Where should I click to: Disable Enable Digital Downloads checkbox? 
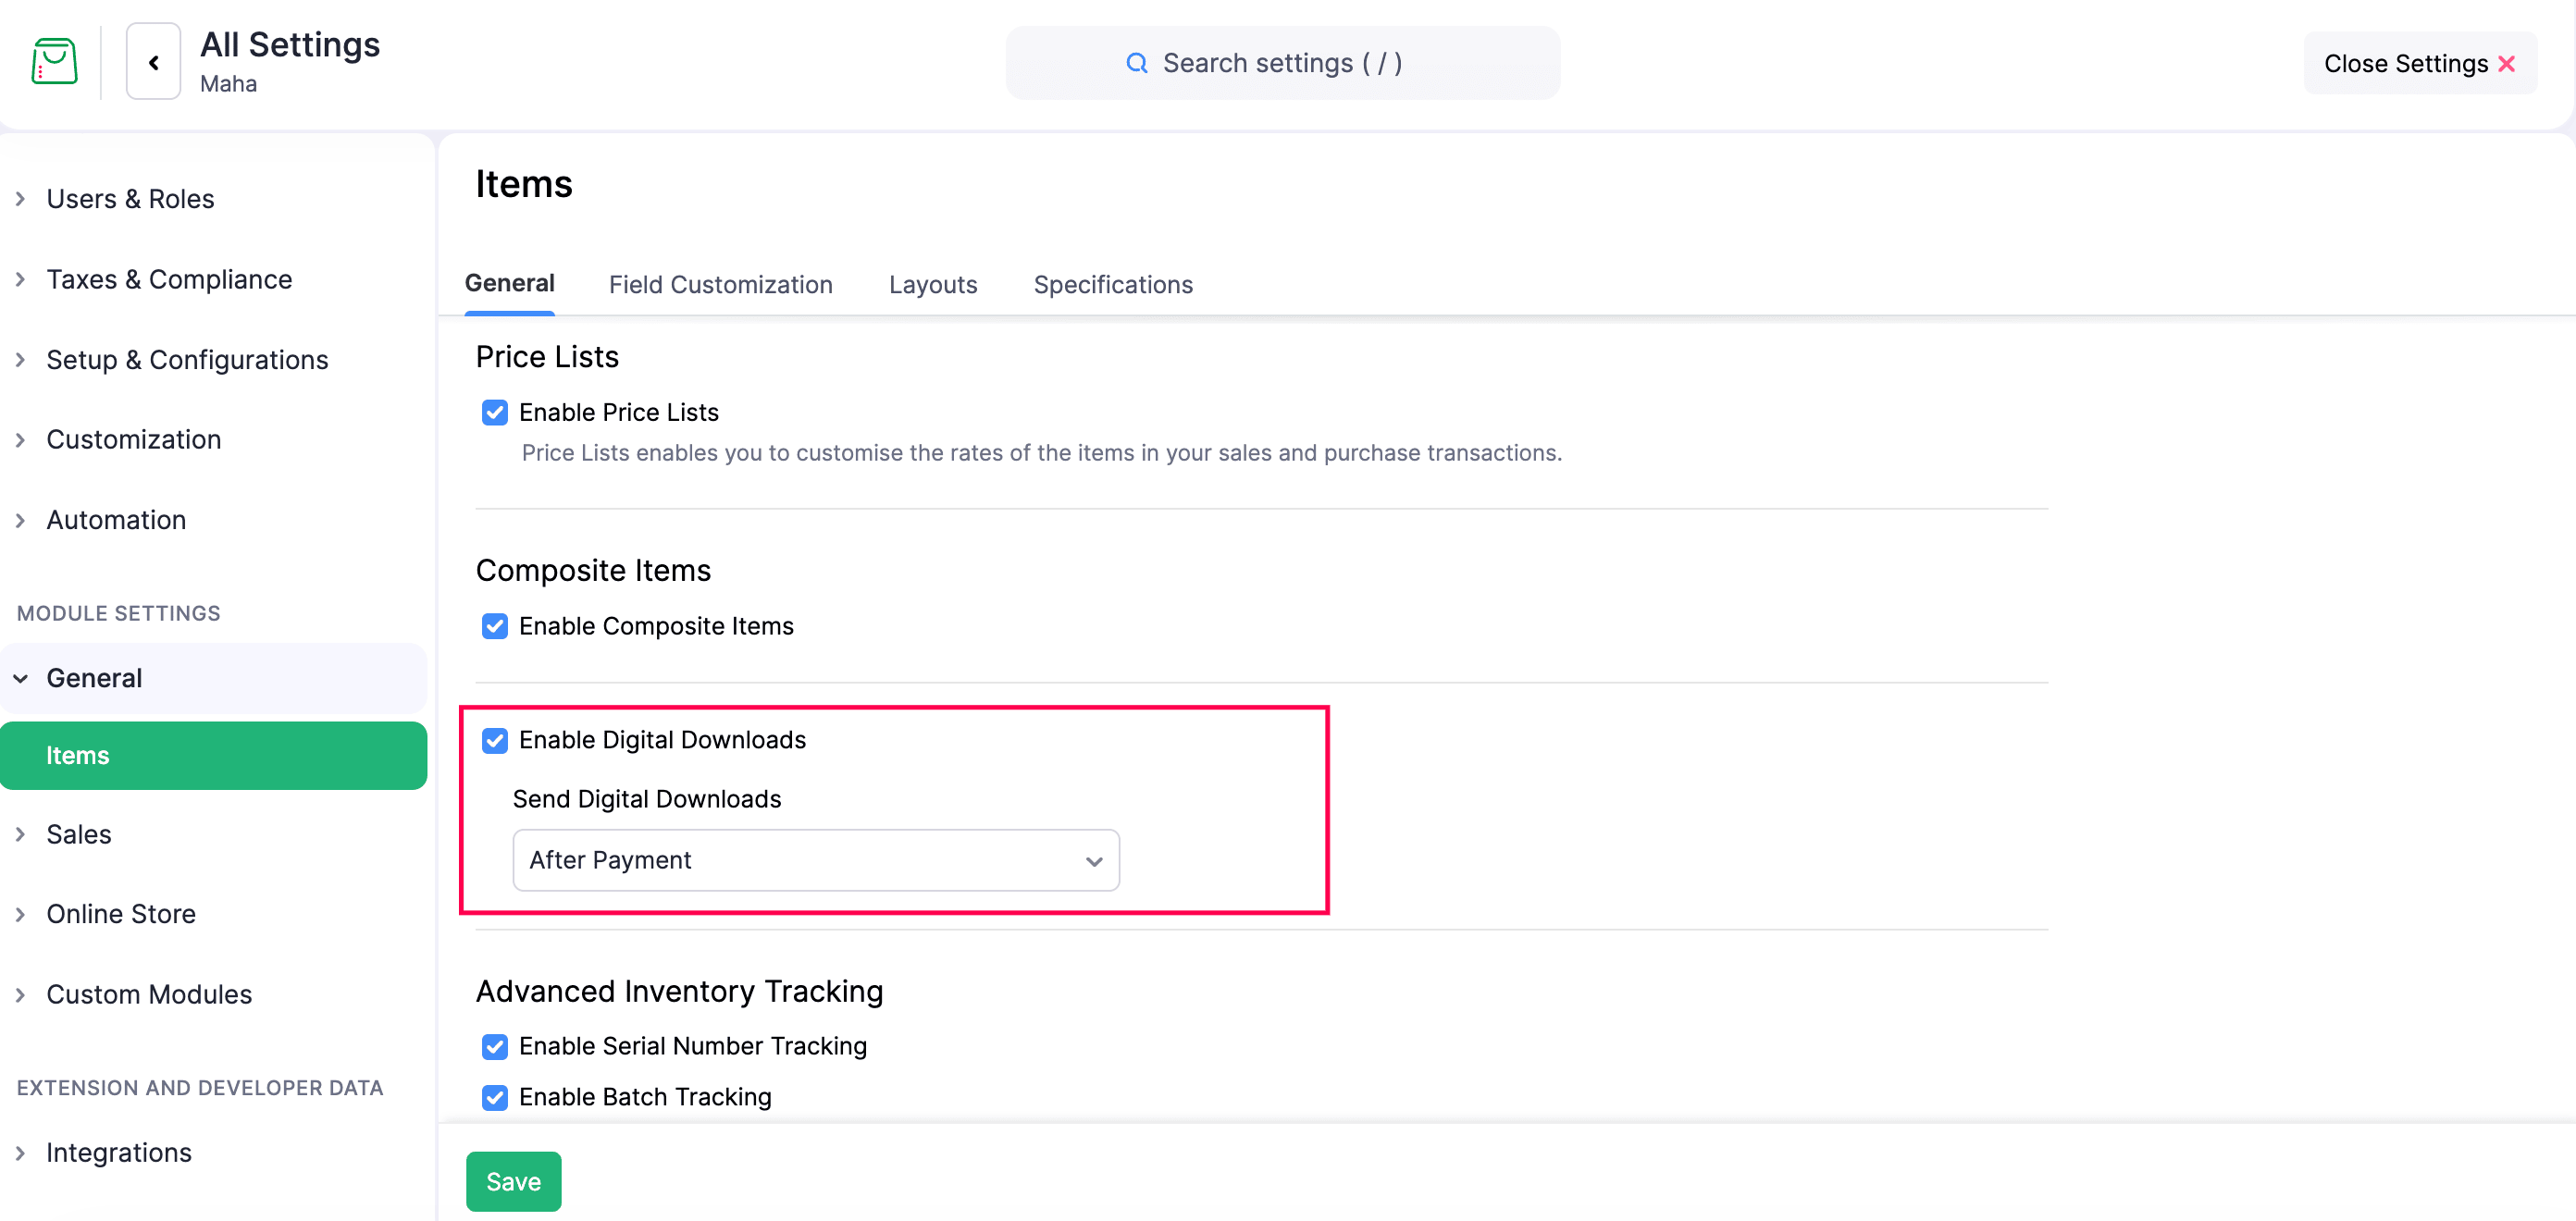tap(494, 740)
